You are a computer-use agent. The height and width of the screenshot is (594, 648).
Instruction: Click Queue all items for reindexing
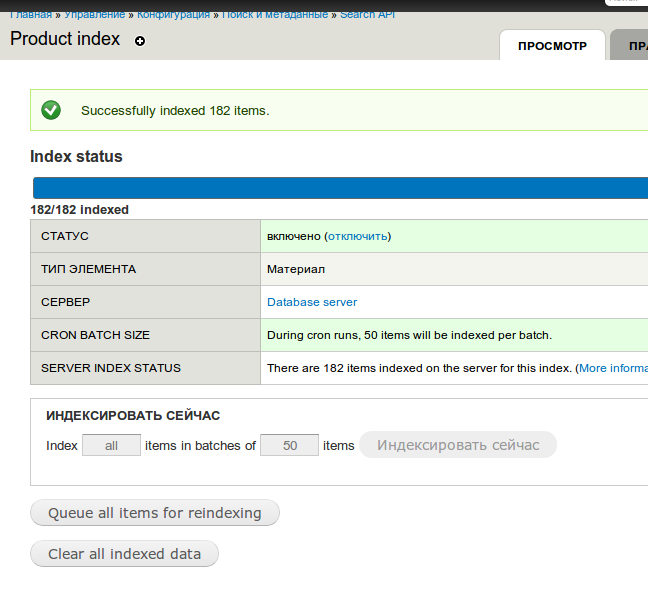pyautogui.click(x=155, y=513)
